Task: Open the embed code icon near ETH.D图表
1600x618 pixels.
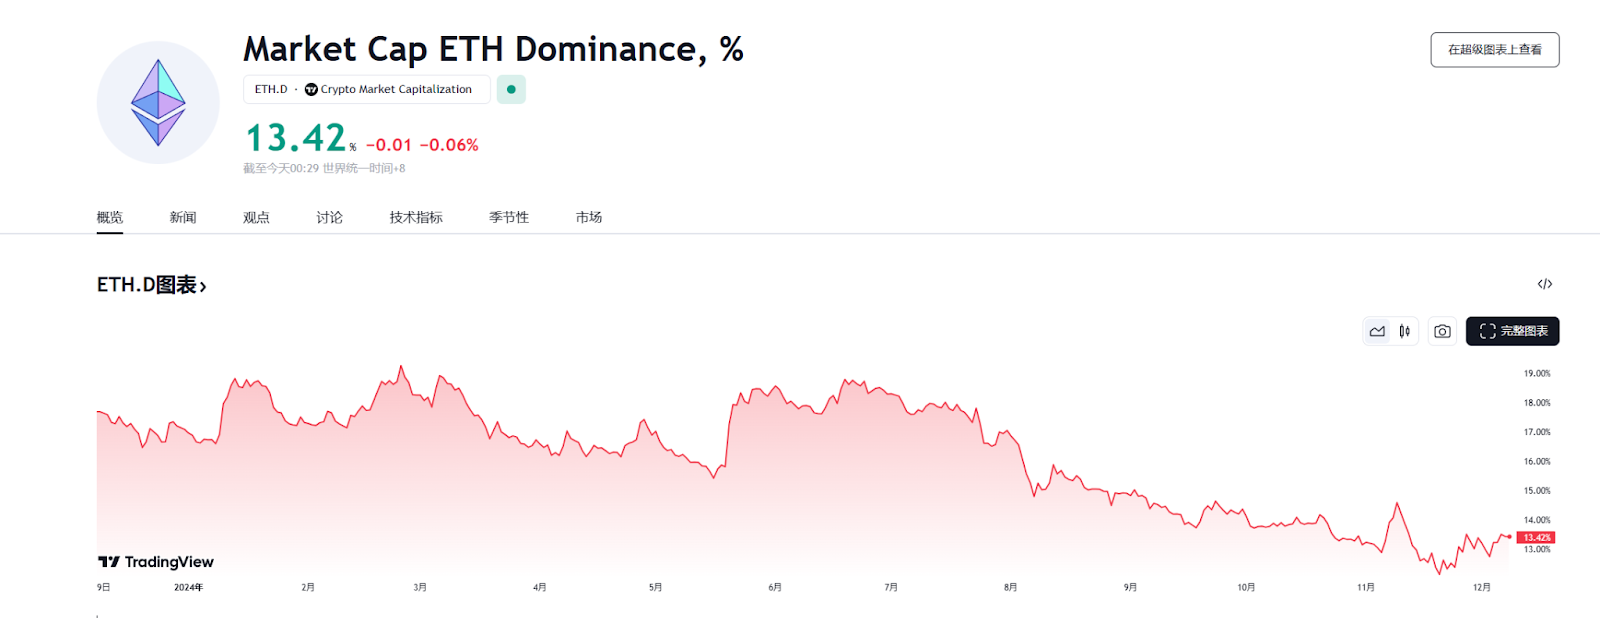Action: pos(1545,284)
